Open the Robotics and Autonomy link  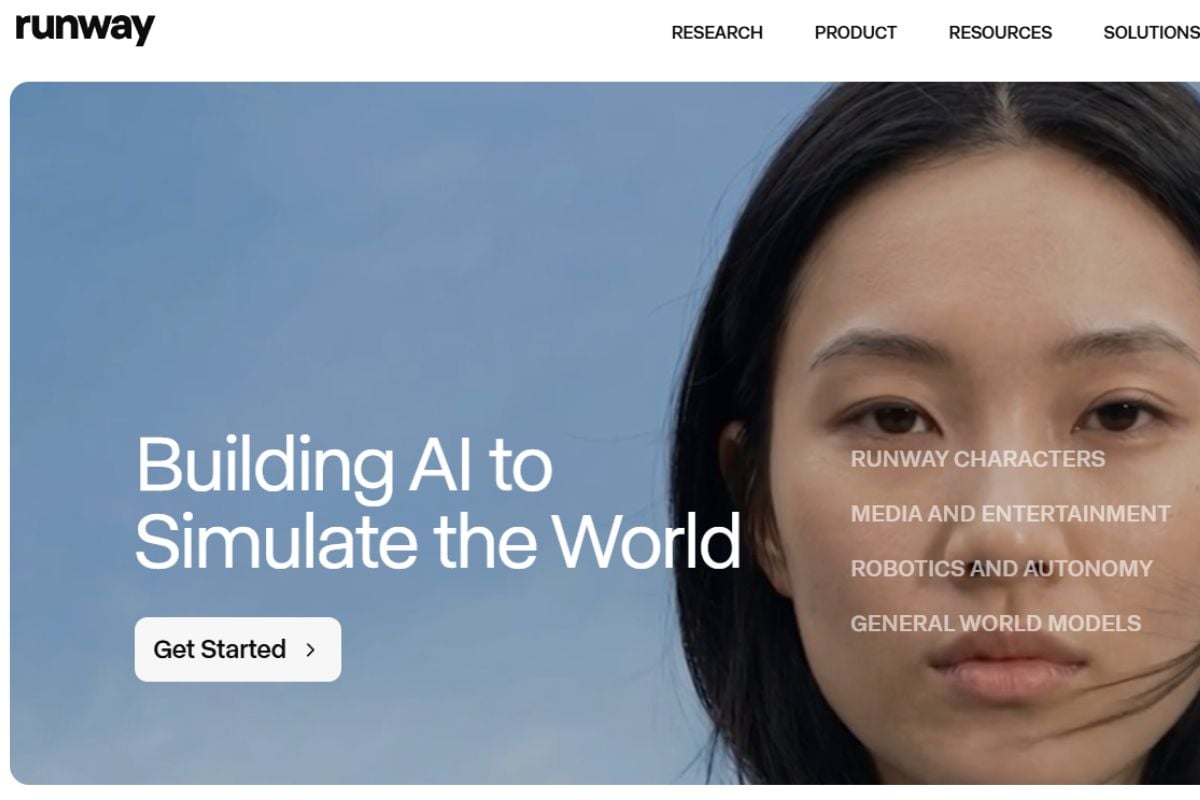pos(1001,568)
